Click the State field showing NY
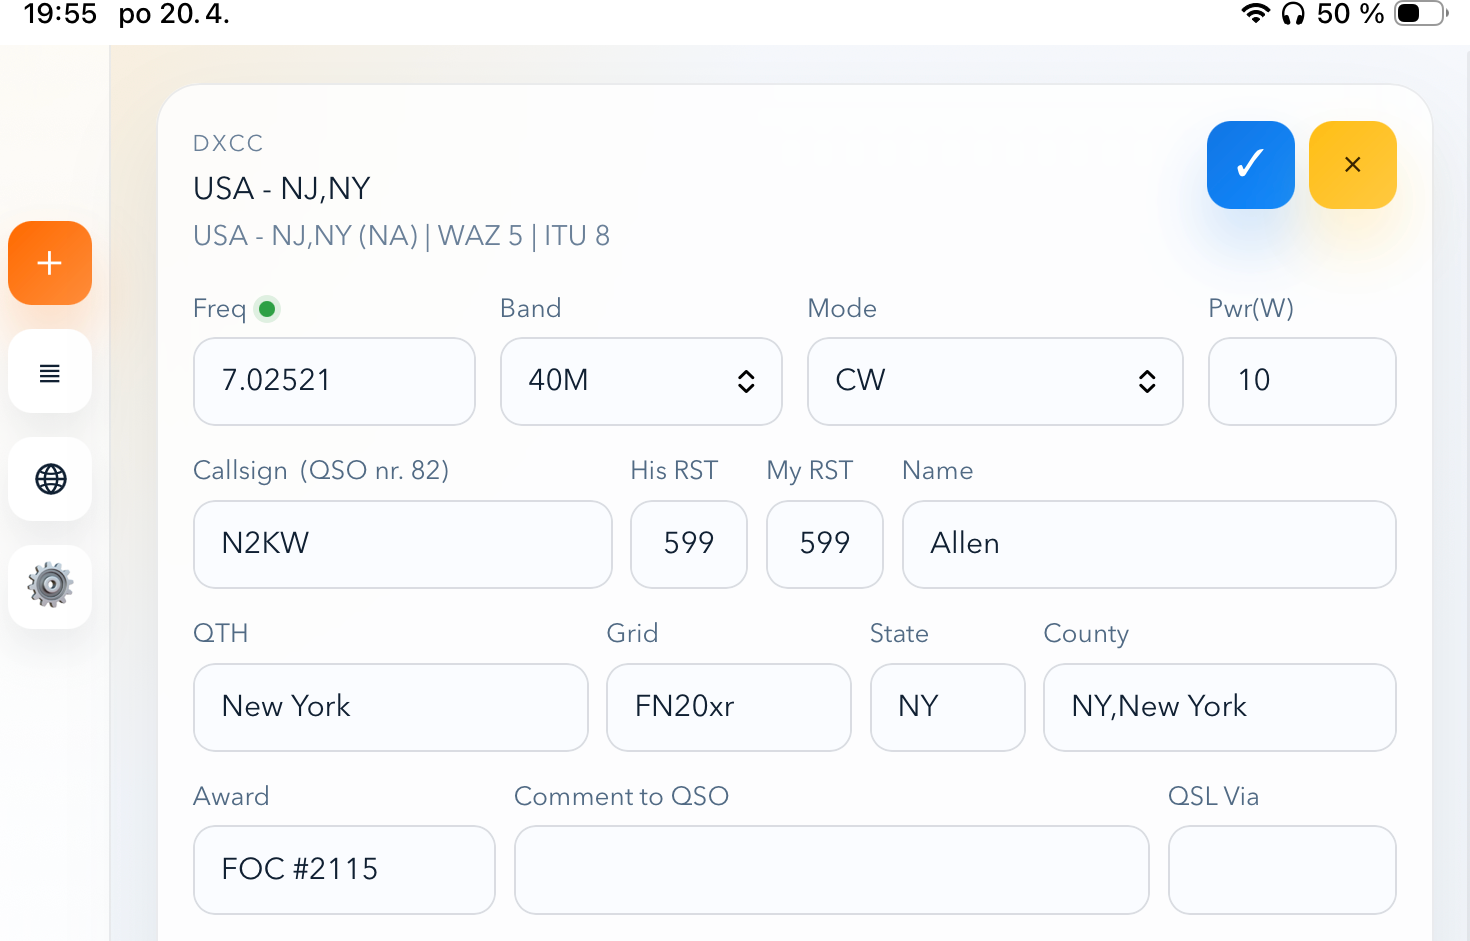Image resolution: width=1470 pixels, height=941 pixels. point(947,707)
